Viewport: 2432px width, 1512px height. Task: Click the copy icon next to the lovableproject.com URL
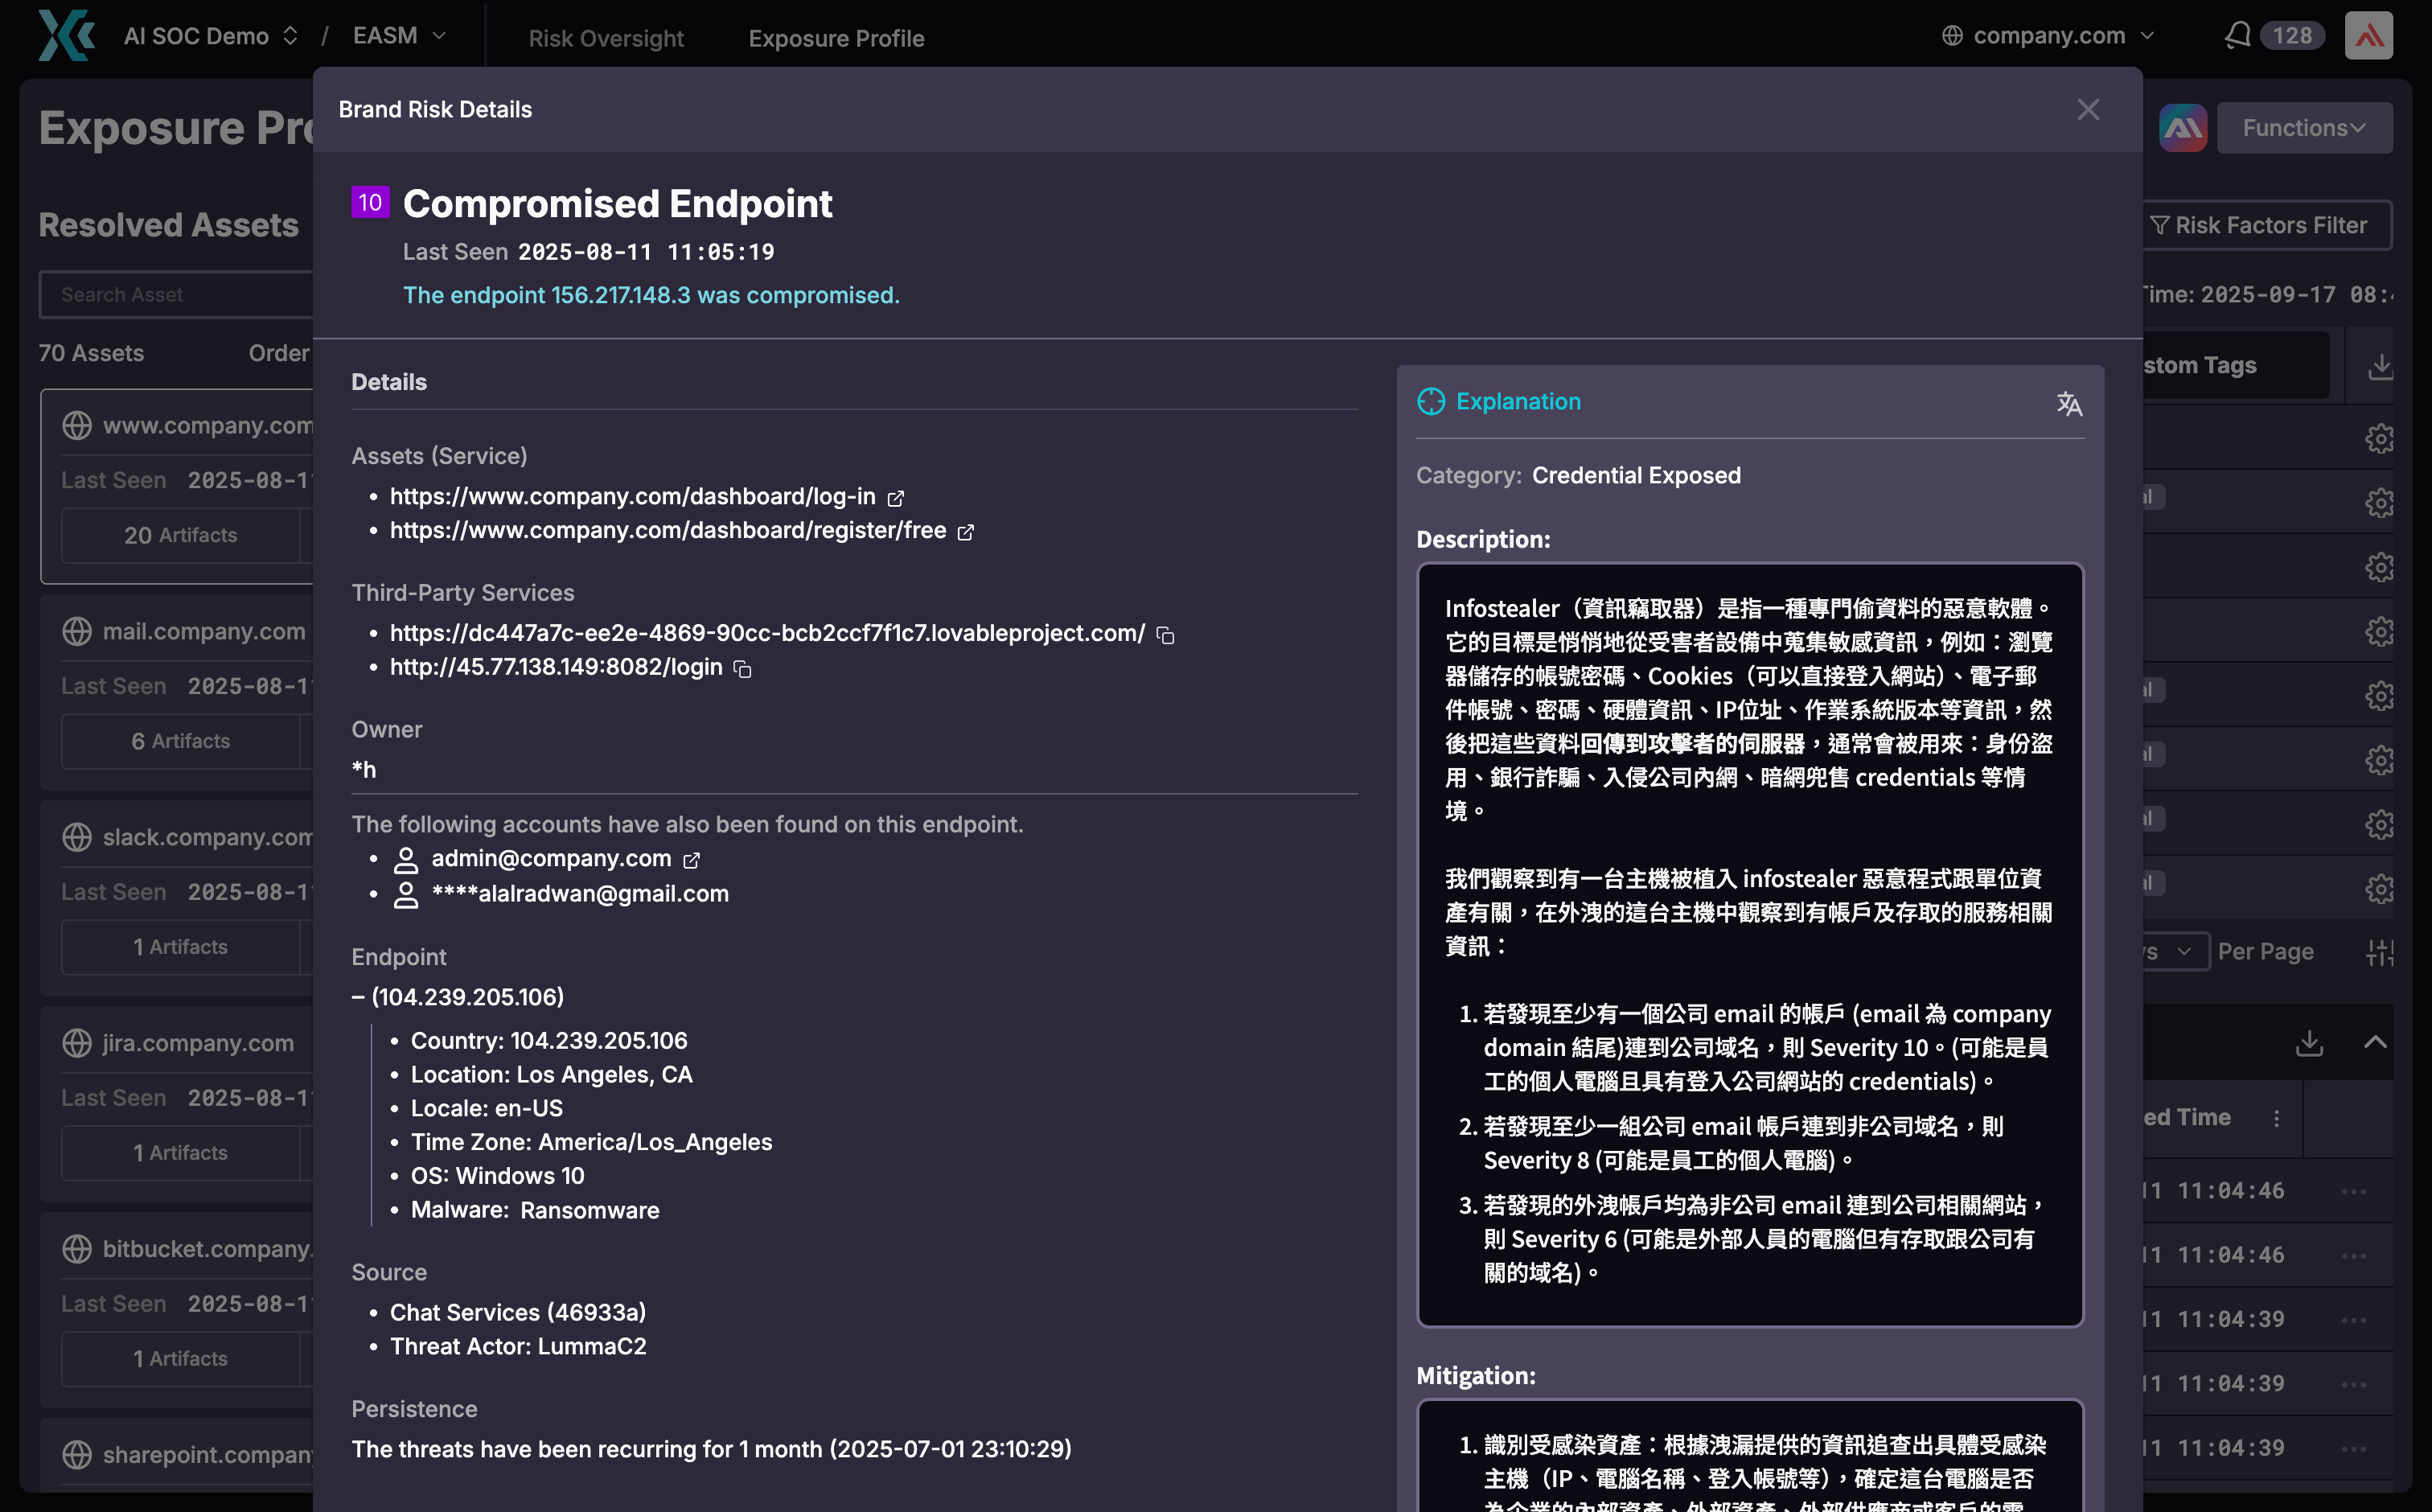1165,635
